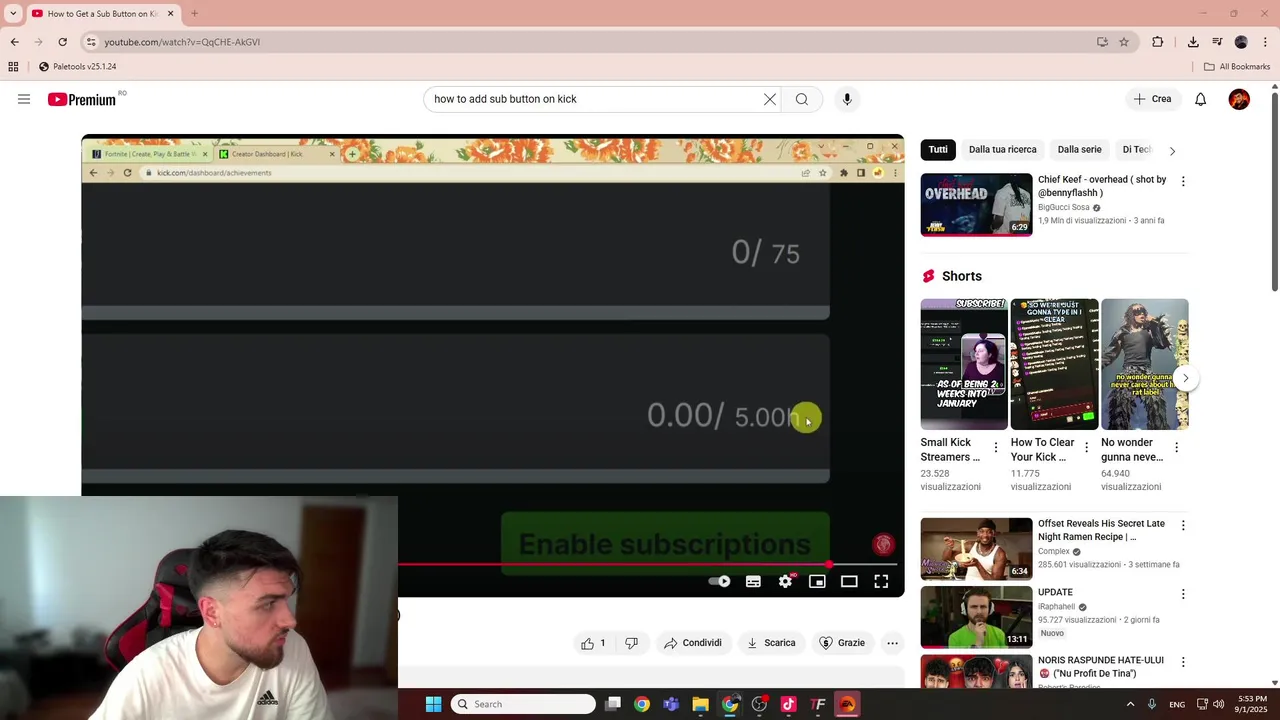Reload the current YouTube page
The width and height of the screenshot is (1280, 720).
[62, 42]
